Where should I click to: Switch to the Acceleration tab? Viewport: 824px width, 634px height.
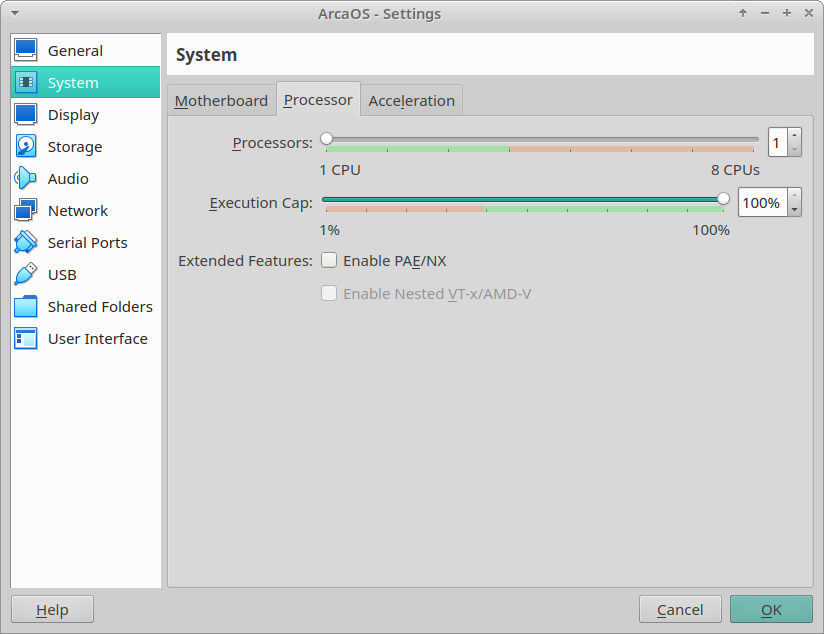[411, 101]
